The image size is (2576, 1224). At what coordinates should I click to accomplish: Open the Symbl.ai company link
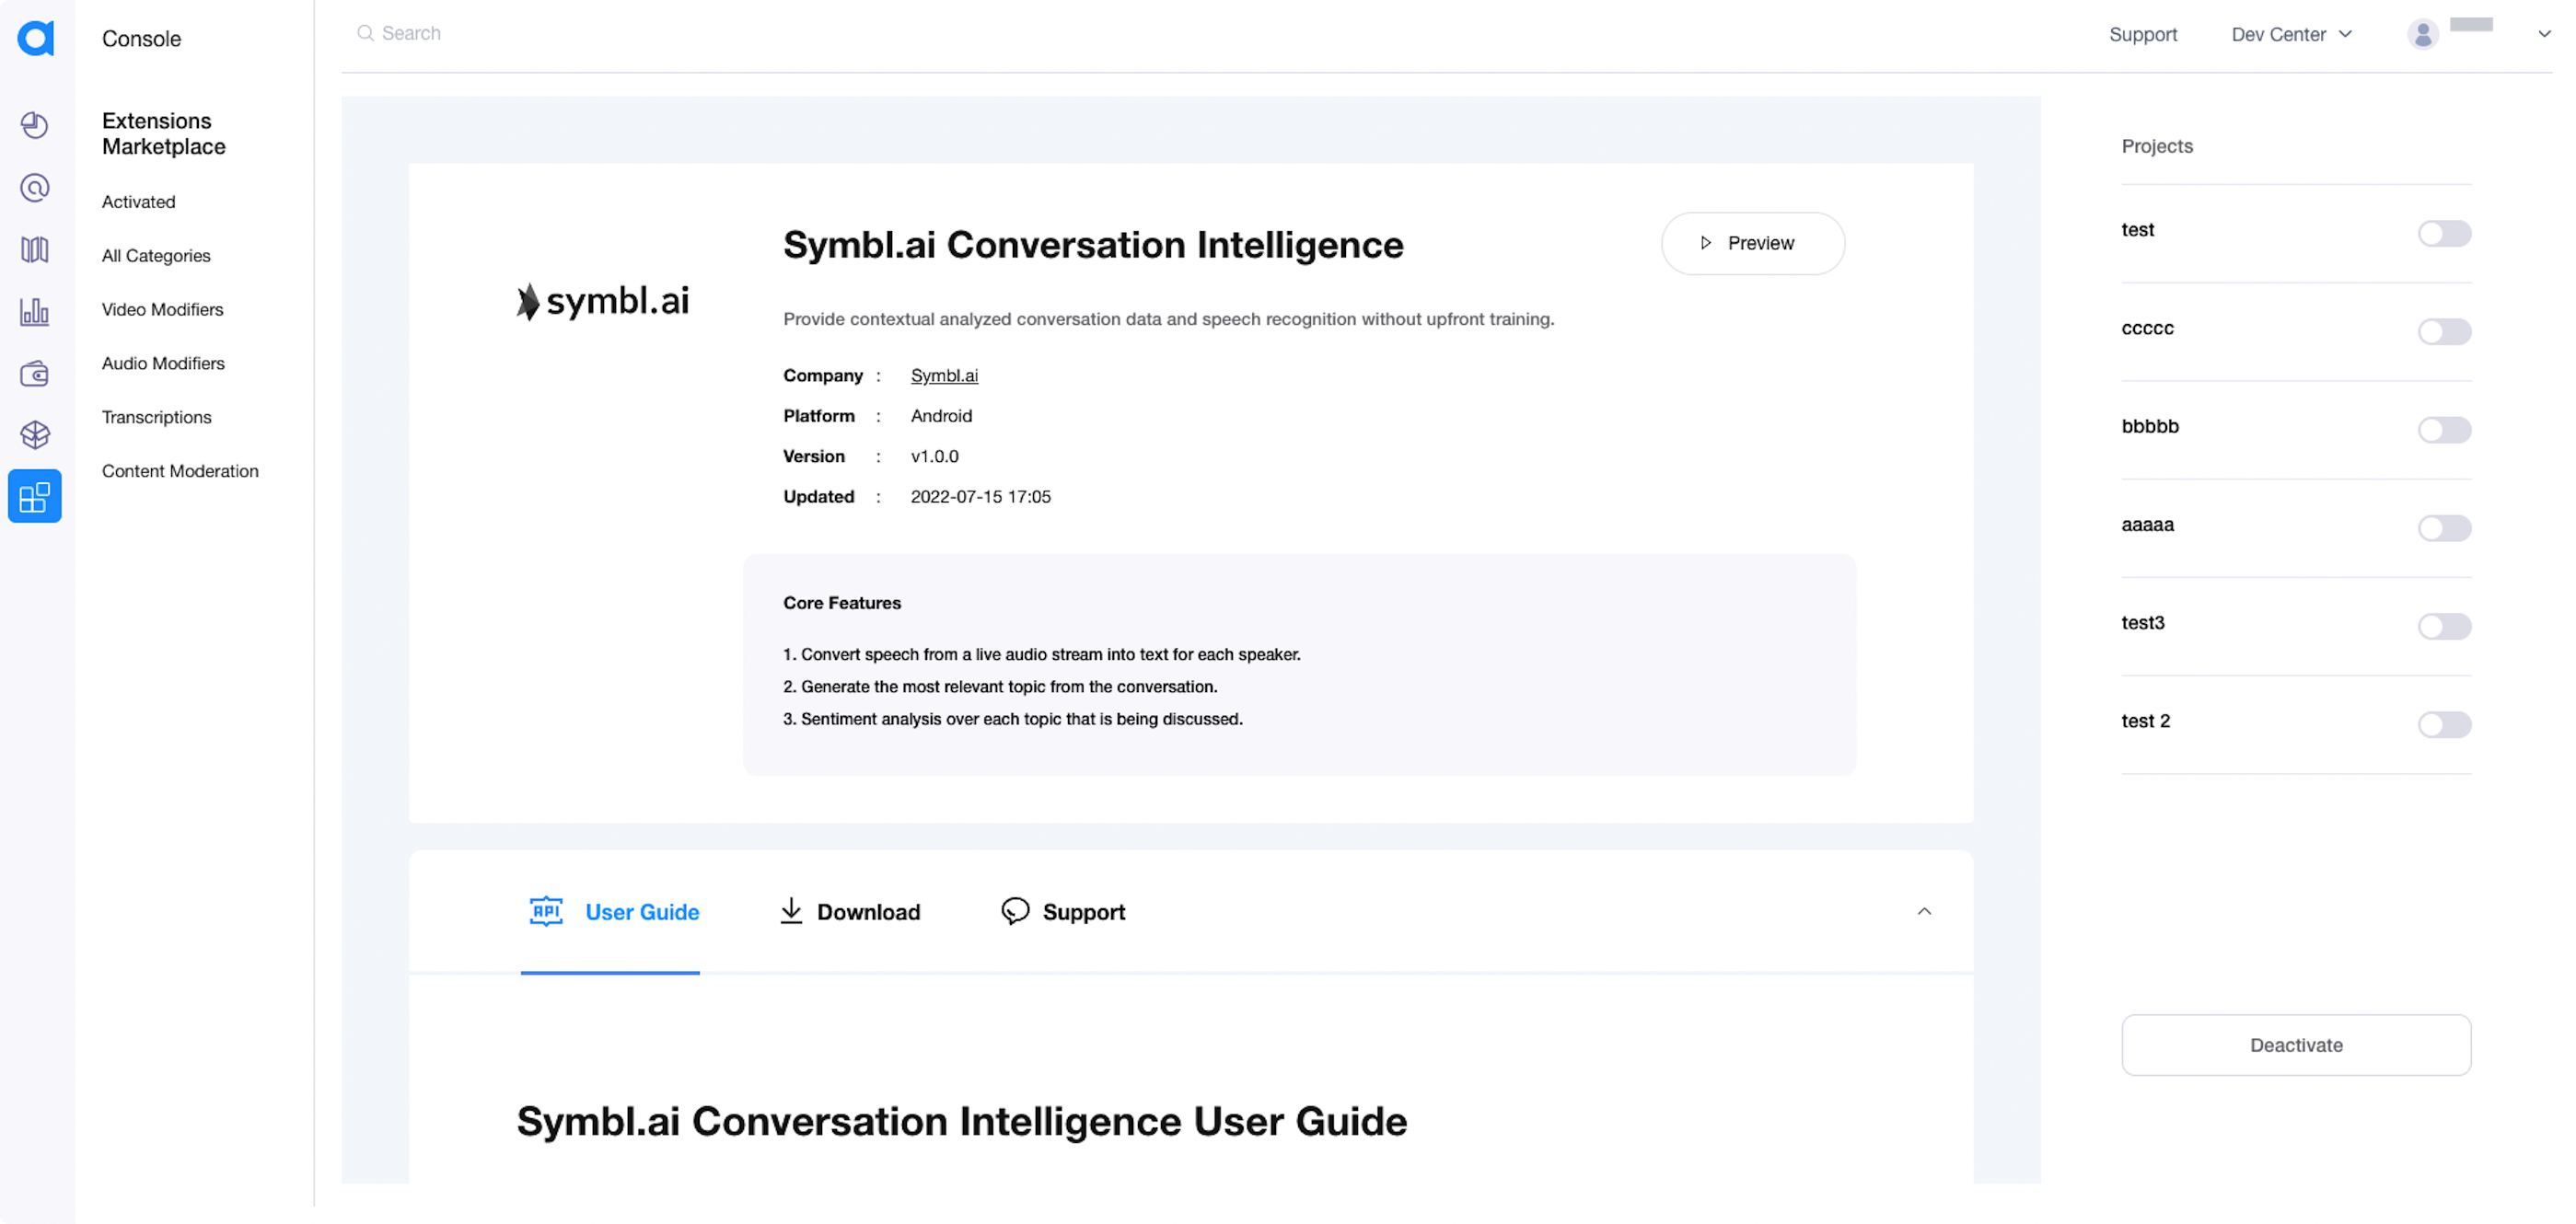coord(944,375)
